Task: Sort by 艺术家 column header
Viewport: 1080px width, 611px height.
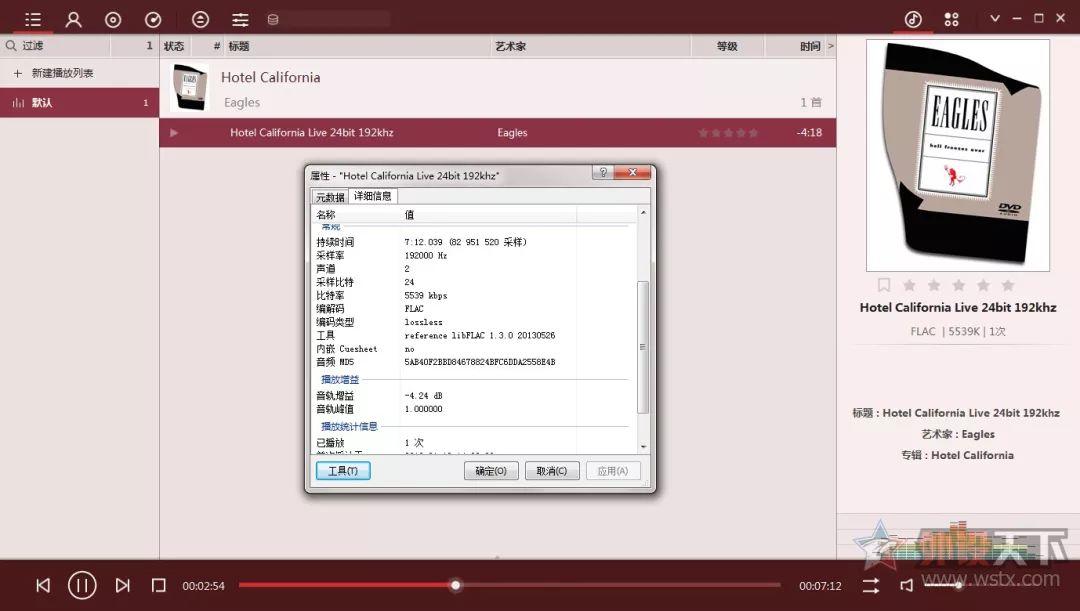Action: [x=510, y=46]
